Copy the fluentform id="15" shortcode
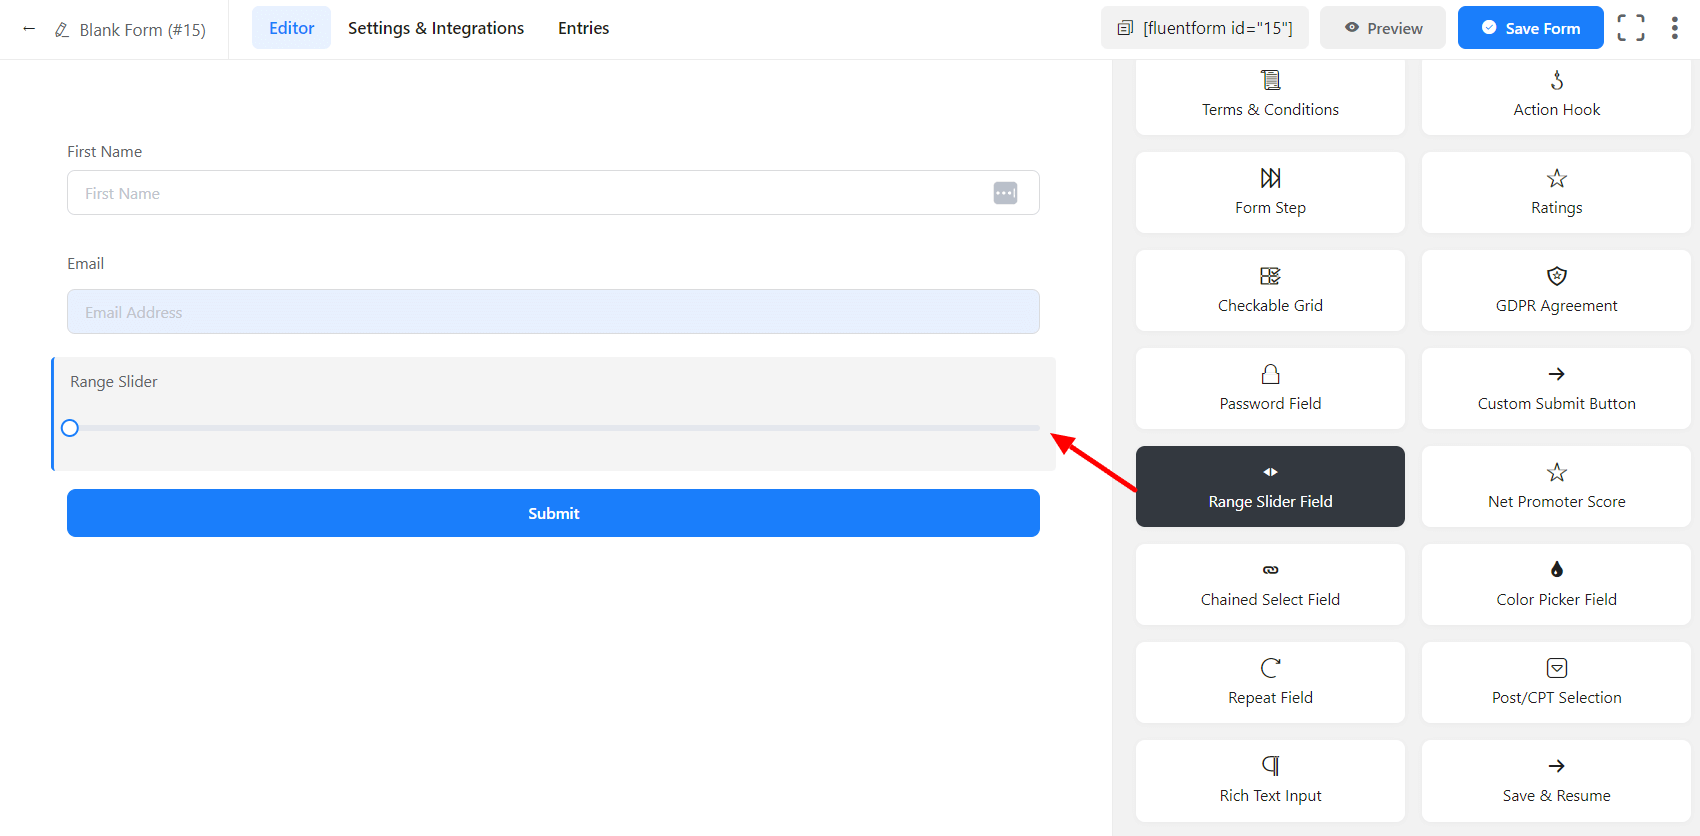This screenshot has height=836, width=1700. tap(1205, 28)
